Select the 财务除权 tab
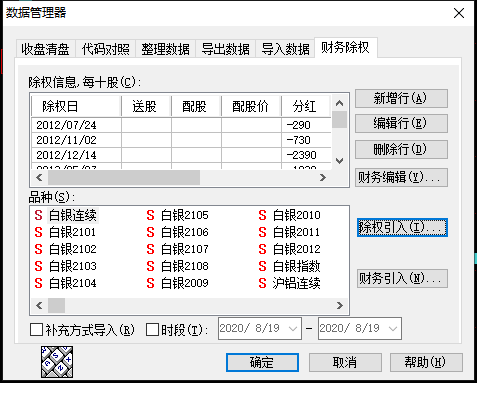Image resolution: width=493 pixels, height=396 pixels. point(346,48)
